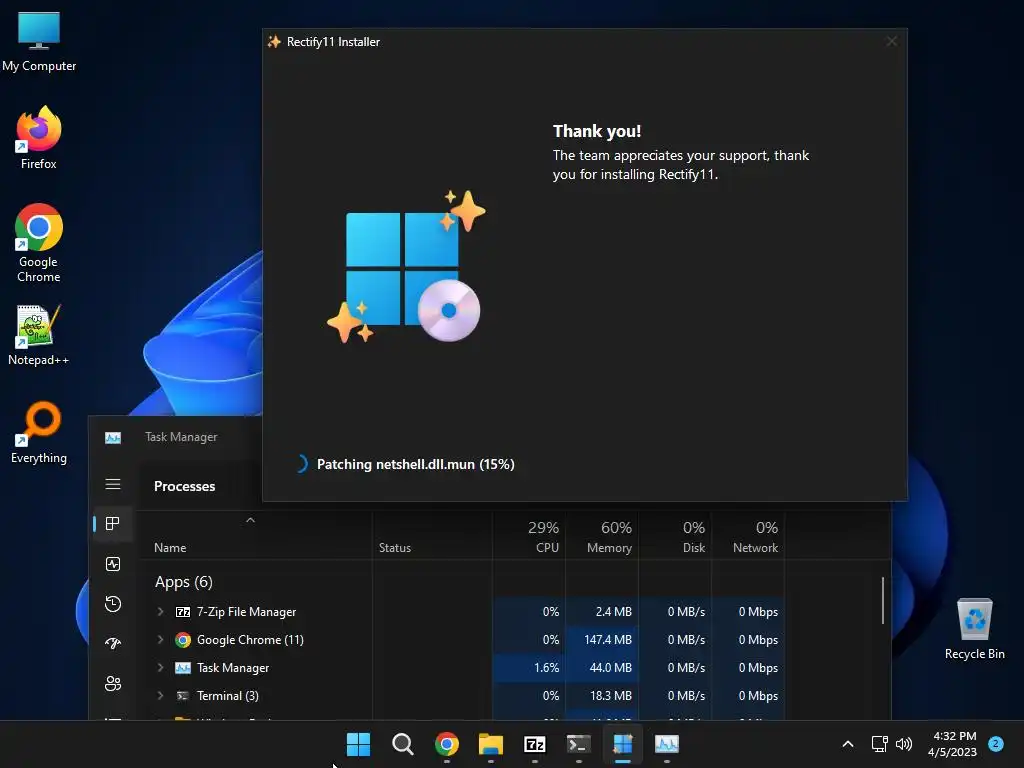Open Users icon in Task Manager sidebar
Viewport: 1024px width, 768px height.
click(113, 683)
